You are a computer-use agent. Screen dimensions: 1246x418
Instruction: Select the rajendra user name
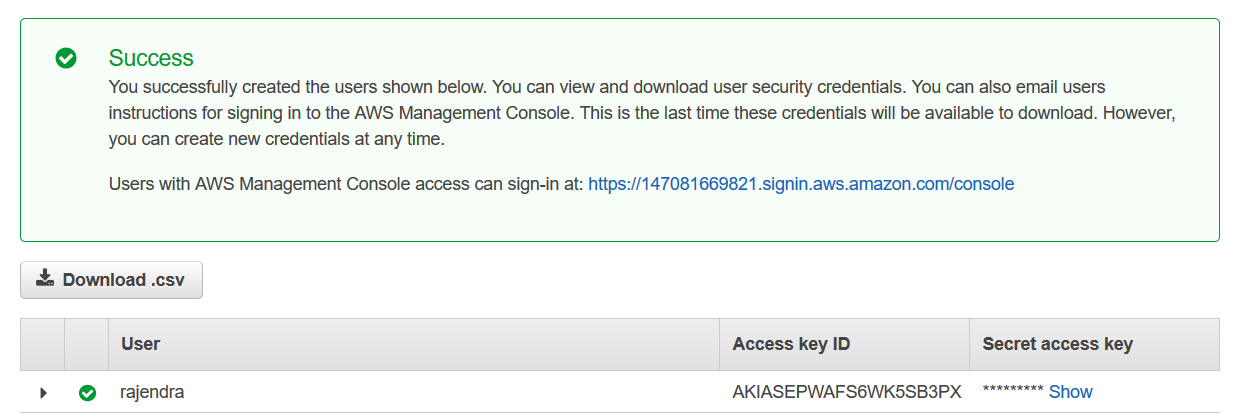152,392
